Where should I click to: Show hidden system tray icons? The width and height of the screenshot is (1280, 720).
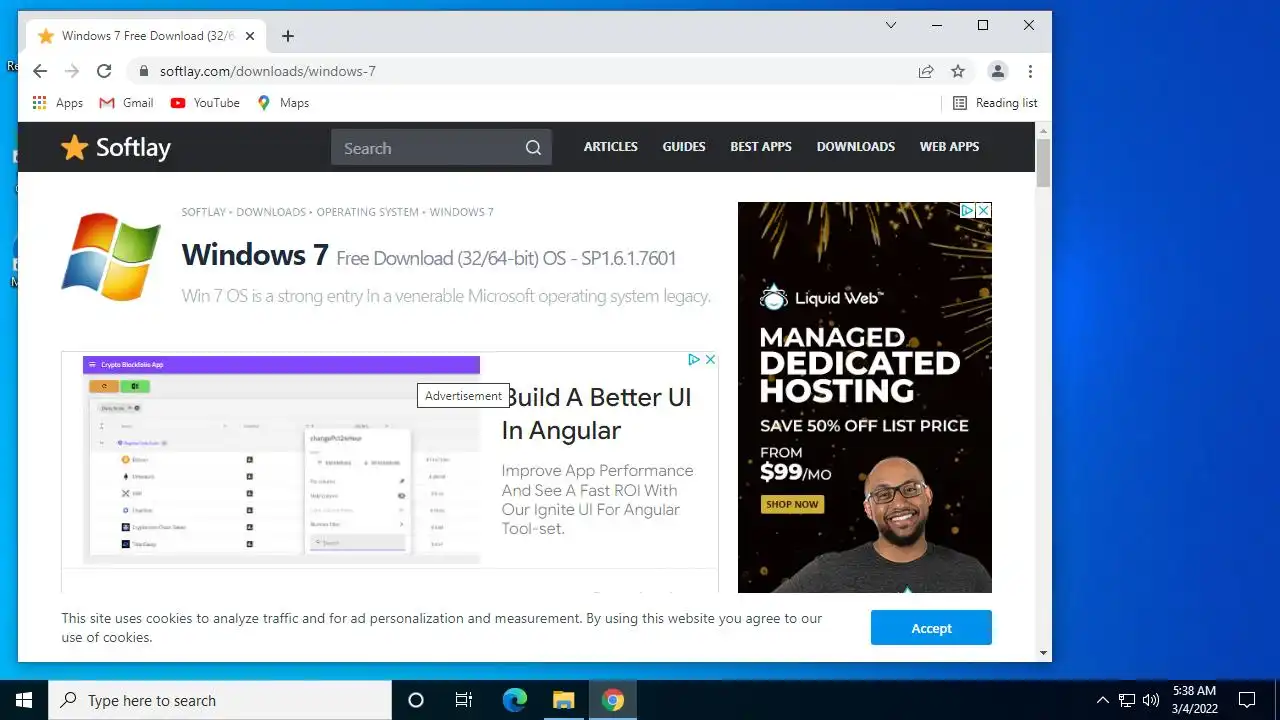click(1103, 700)
